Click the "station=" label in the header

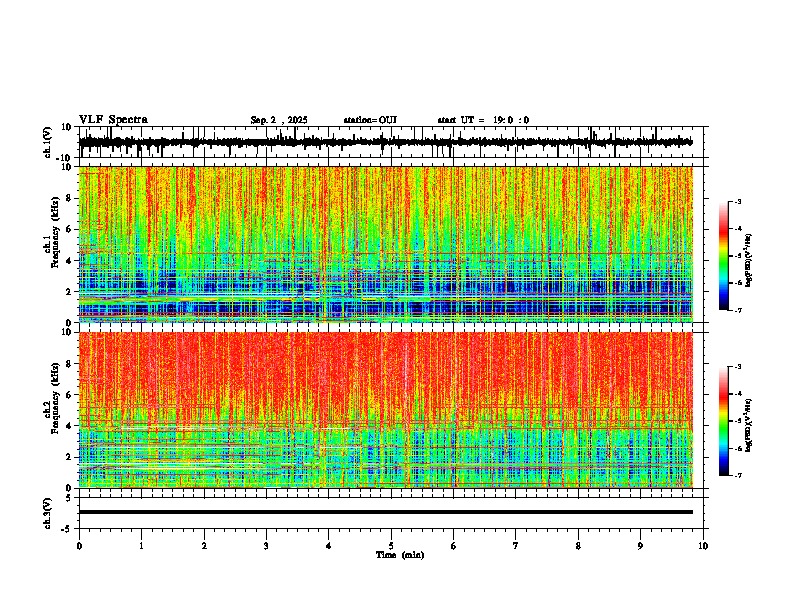[x=361, y=120]
